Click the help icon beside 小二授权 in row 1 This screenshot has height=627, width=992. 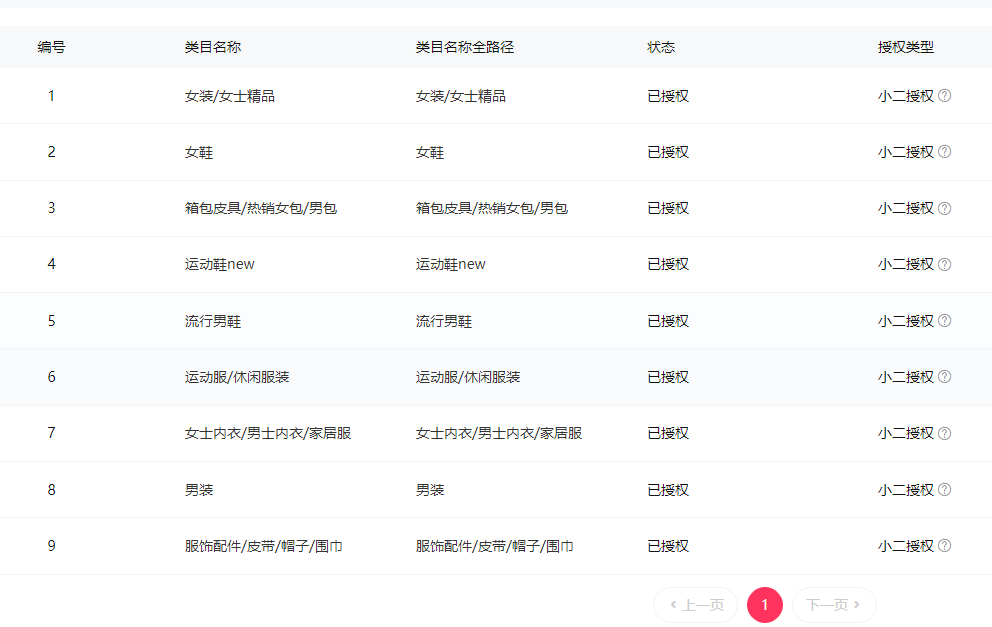(x=944, y=96)
